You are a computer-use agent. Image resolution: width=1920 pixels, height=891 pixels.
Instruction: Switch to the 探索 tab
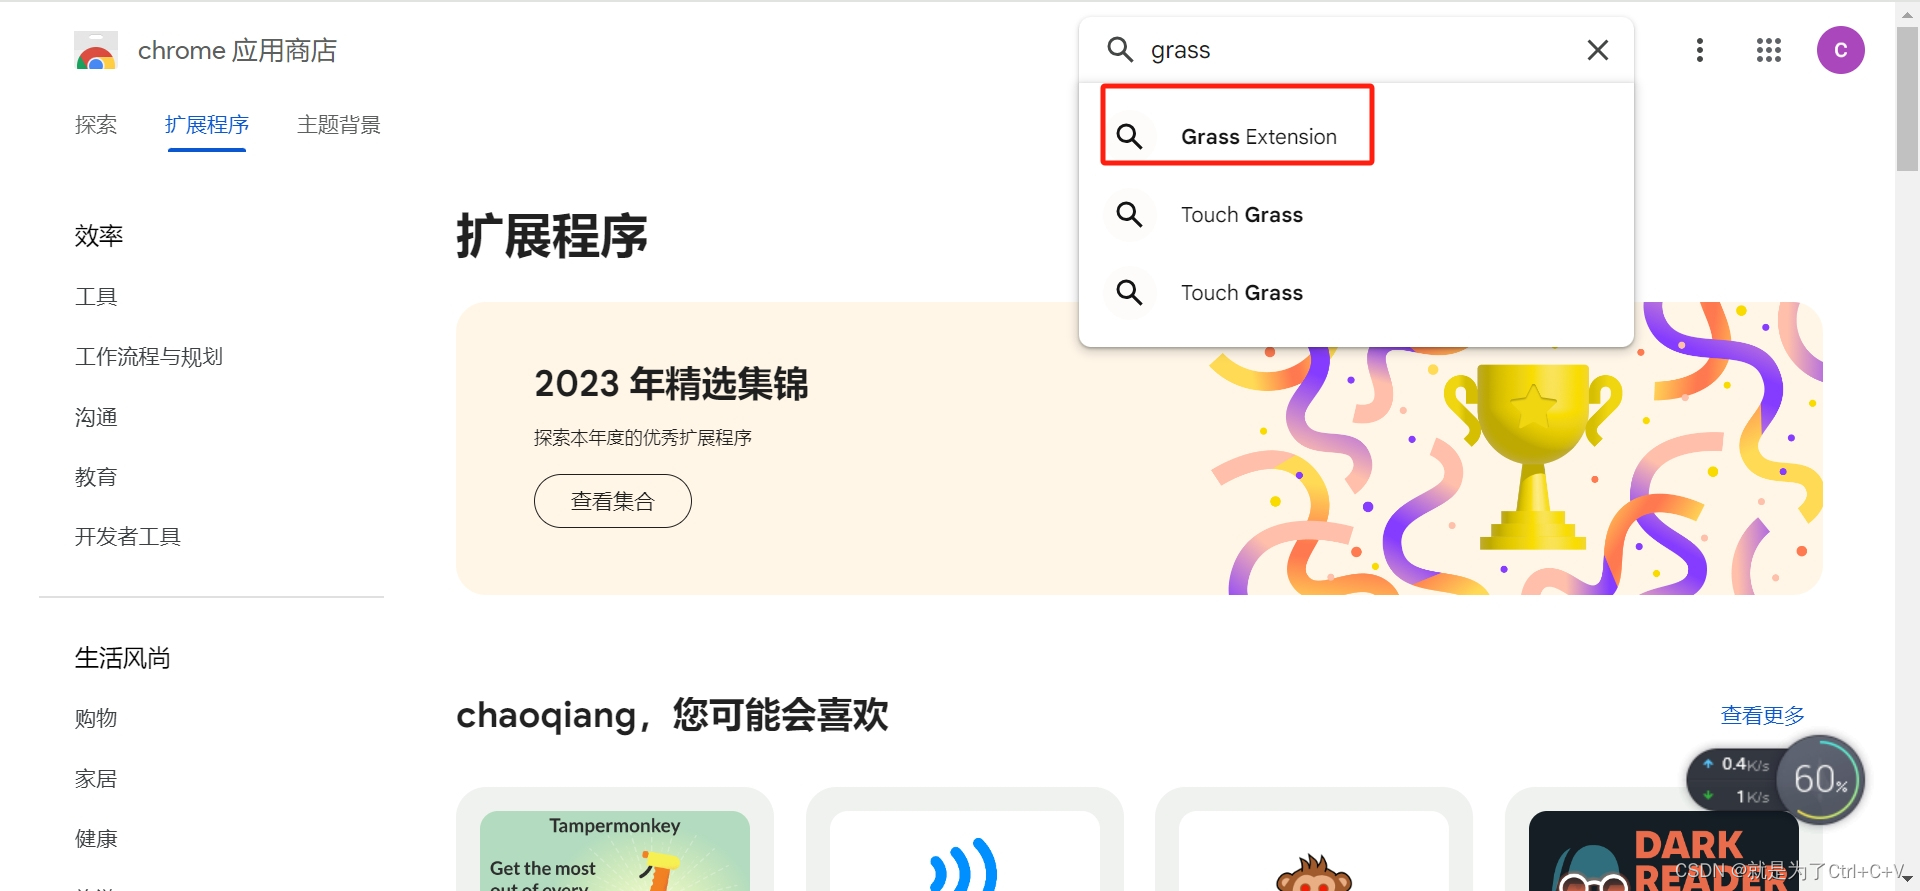(96, 125)
